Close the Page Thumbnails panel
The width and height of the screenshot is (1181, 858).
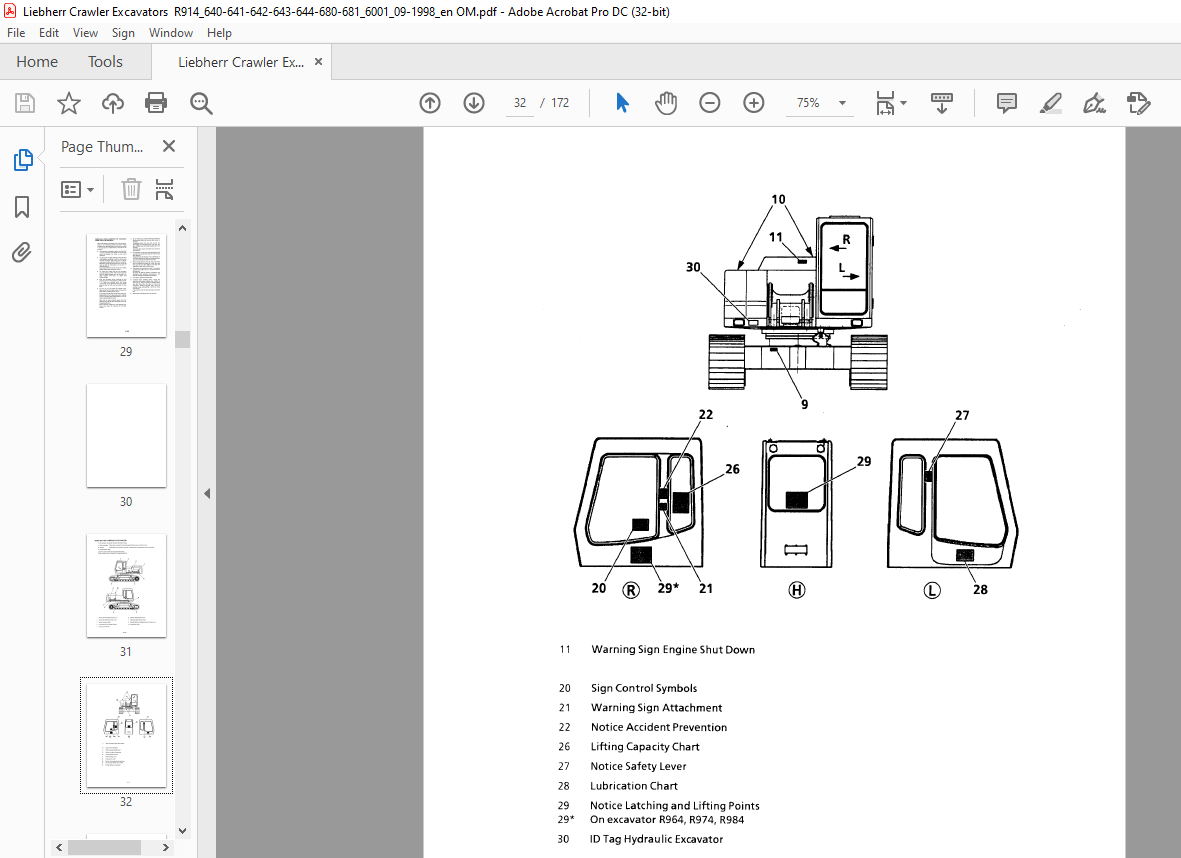tap(169, 146)
